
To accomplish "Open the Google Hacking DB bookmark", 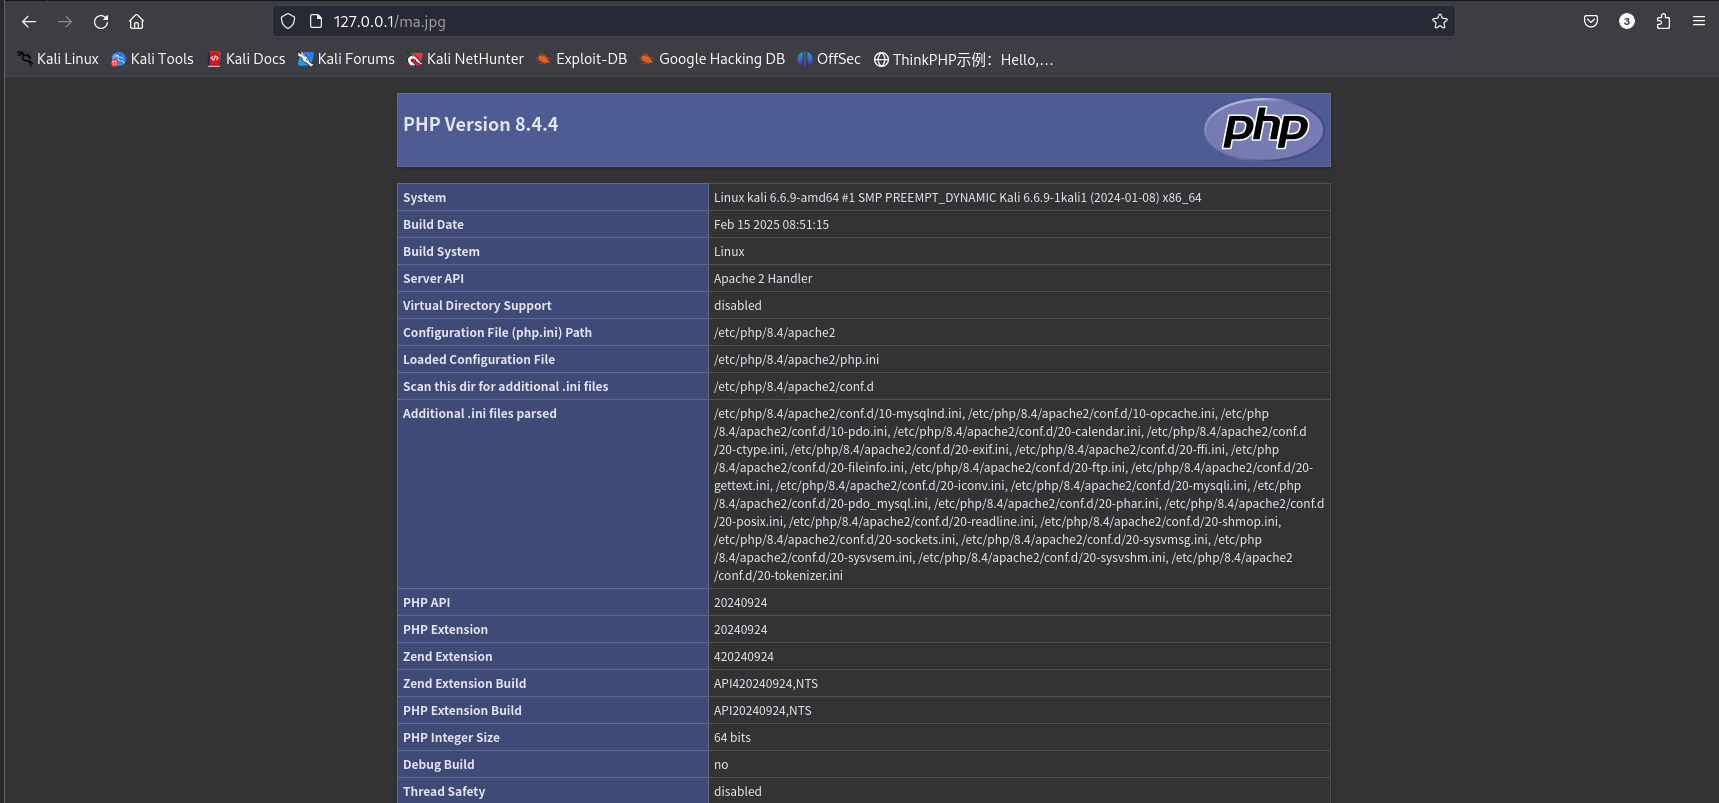I will [712, 59].
